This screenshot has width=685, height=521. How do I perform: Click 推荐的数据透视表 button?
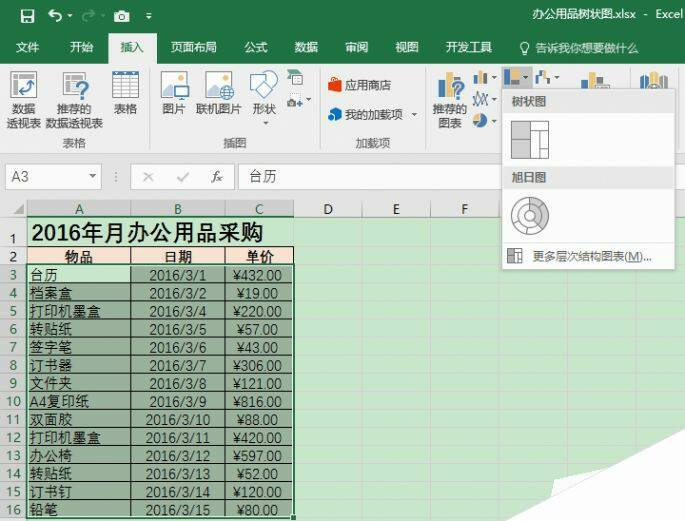coord(74,100)
